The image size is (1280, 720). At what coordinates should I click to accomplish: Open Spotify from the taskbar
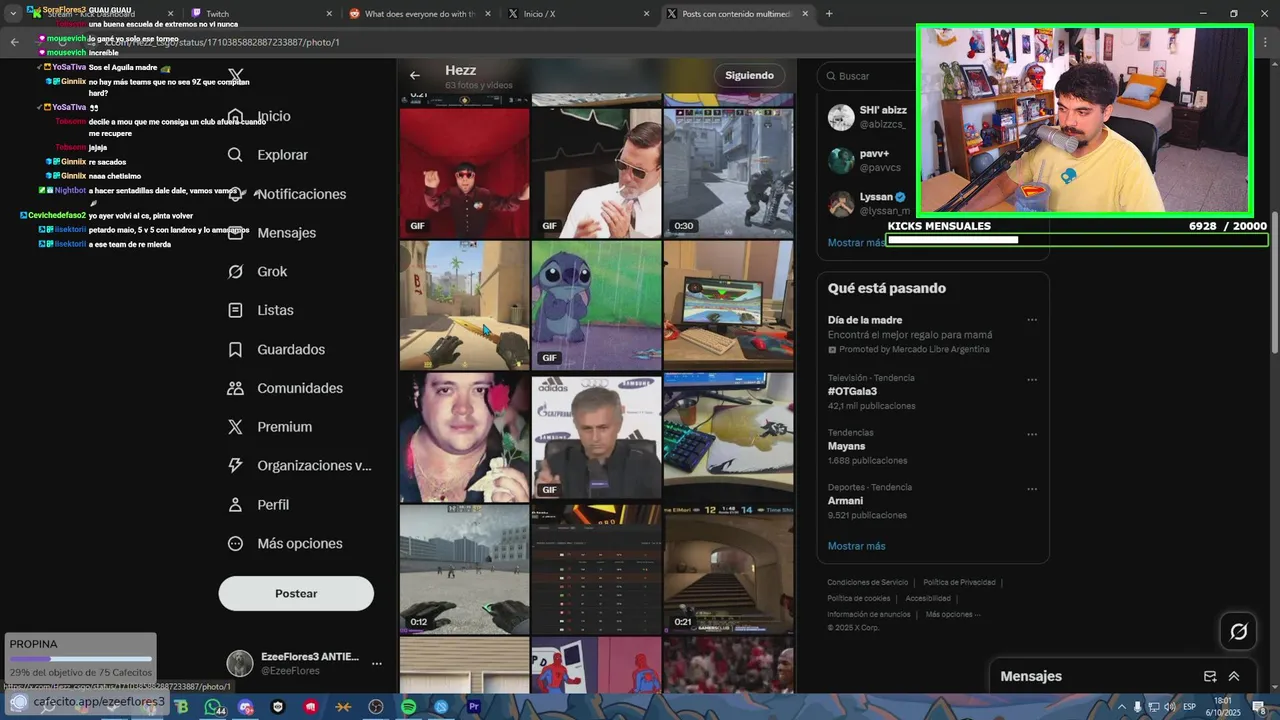[x=408, y=707]
